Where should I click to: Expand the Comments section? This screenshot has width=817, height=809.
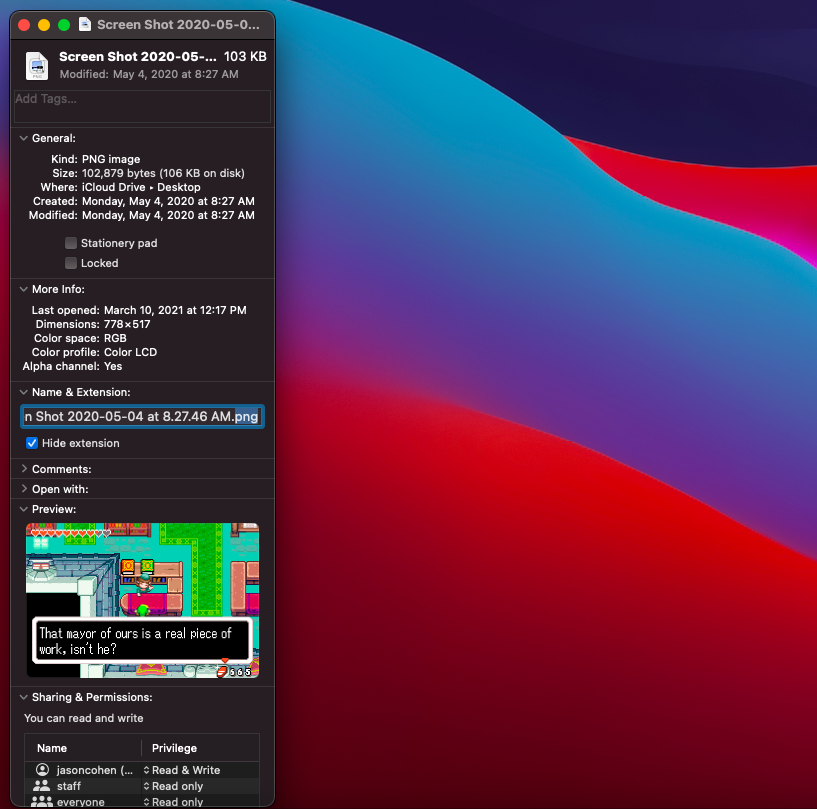(23, 469)
